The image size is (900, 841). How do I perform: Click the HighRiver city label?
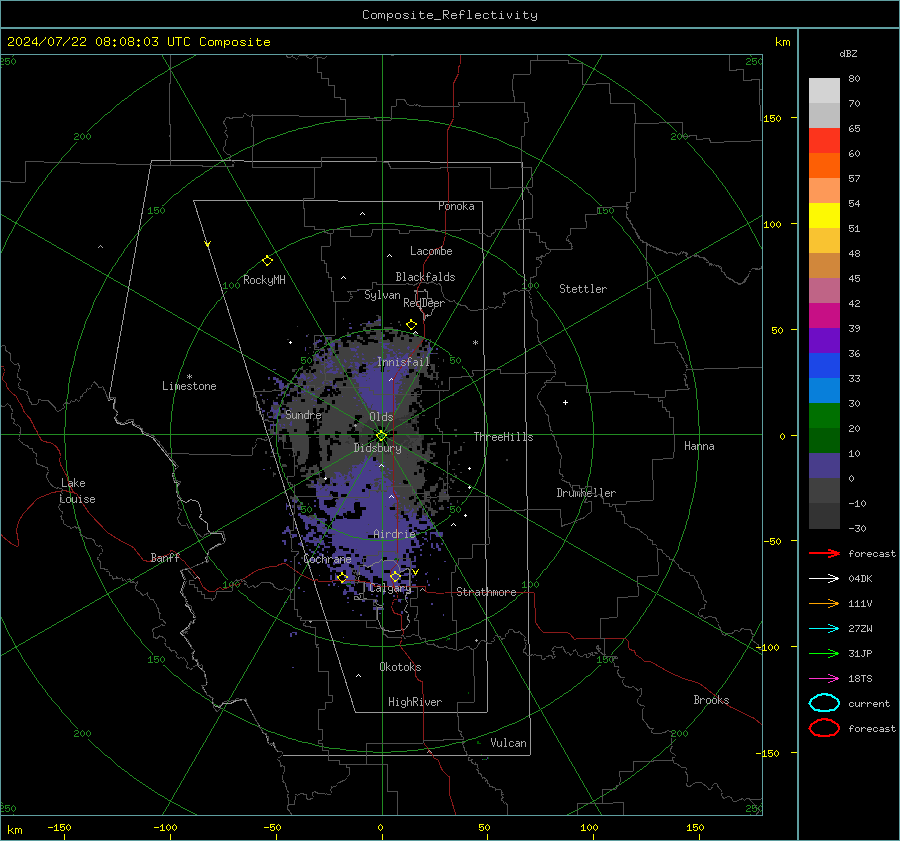click(x=415, y=702)
